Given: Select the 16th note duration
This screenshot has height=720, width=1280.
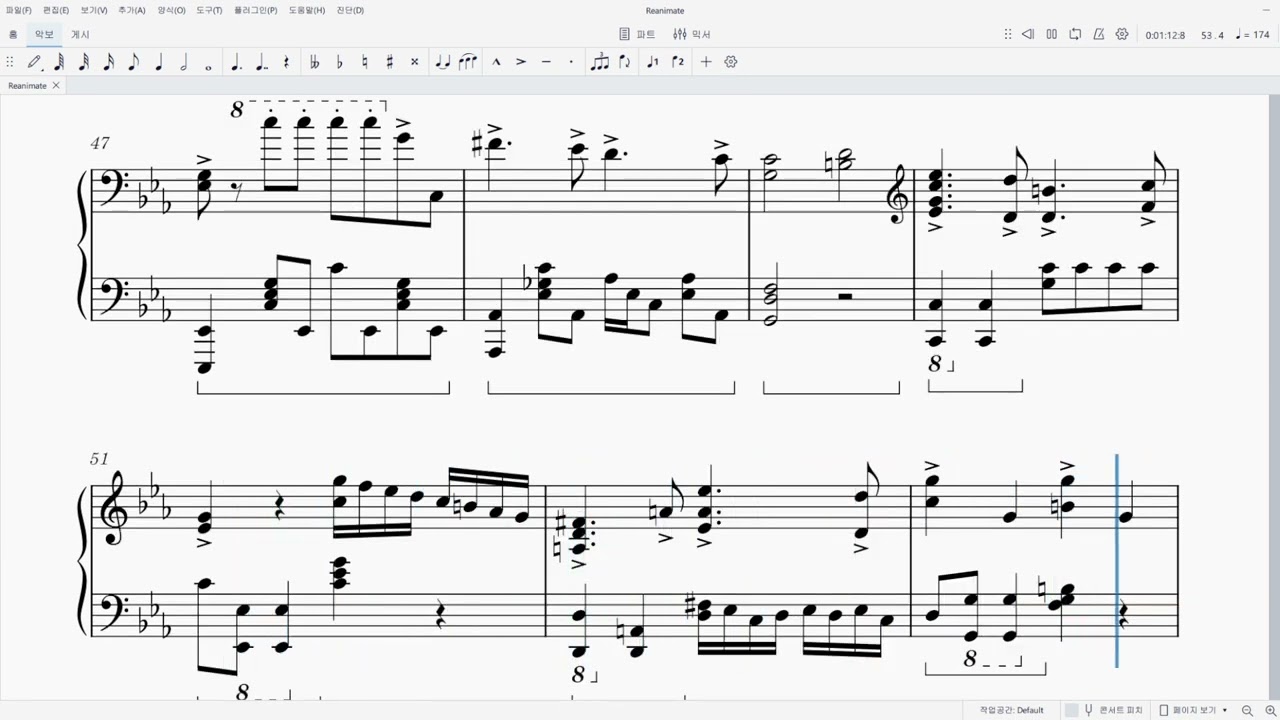Looking at the screenshot, I should (x=109, y=62).
